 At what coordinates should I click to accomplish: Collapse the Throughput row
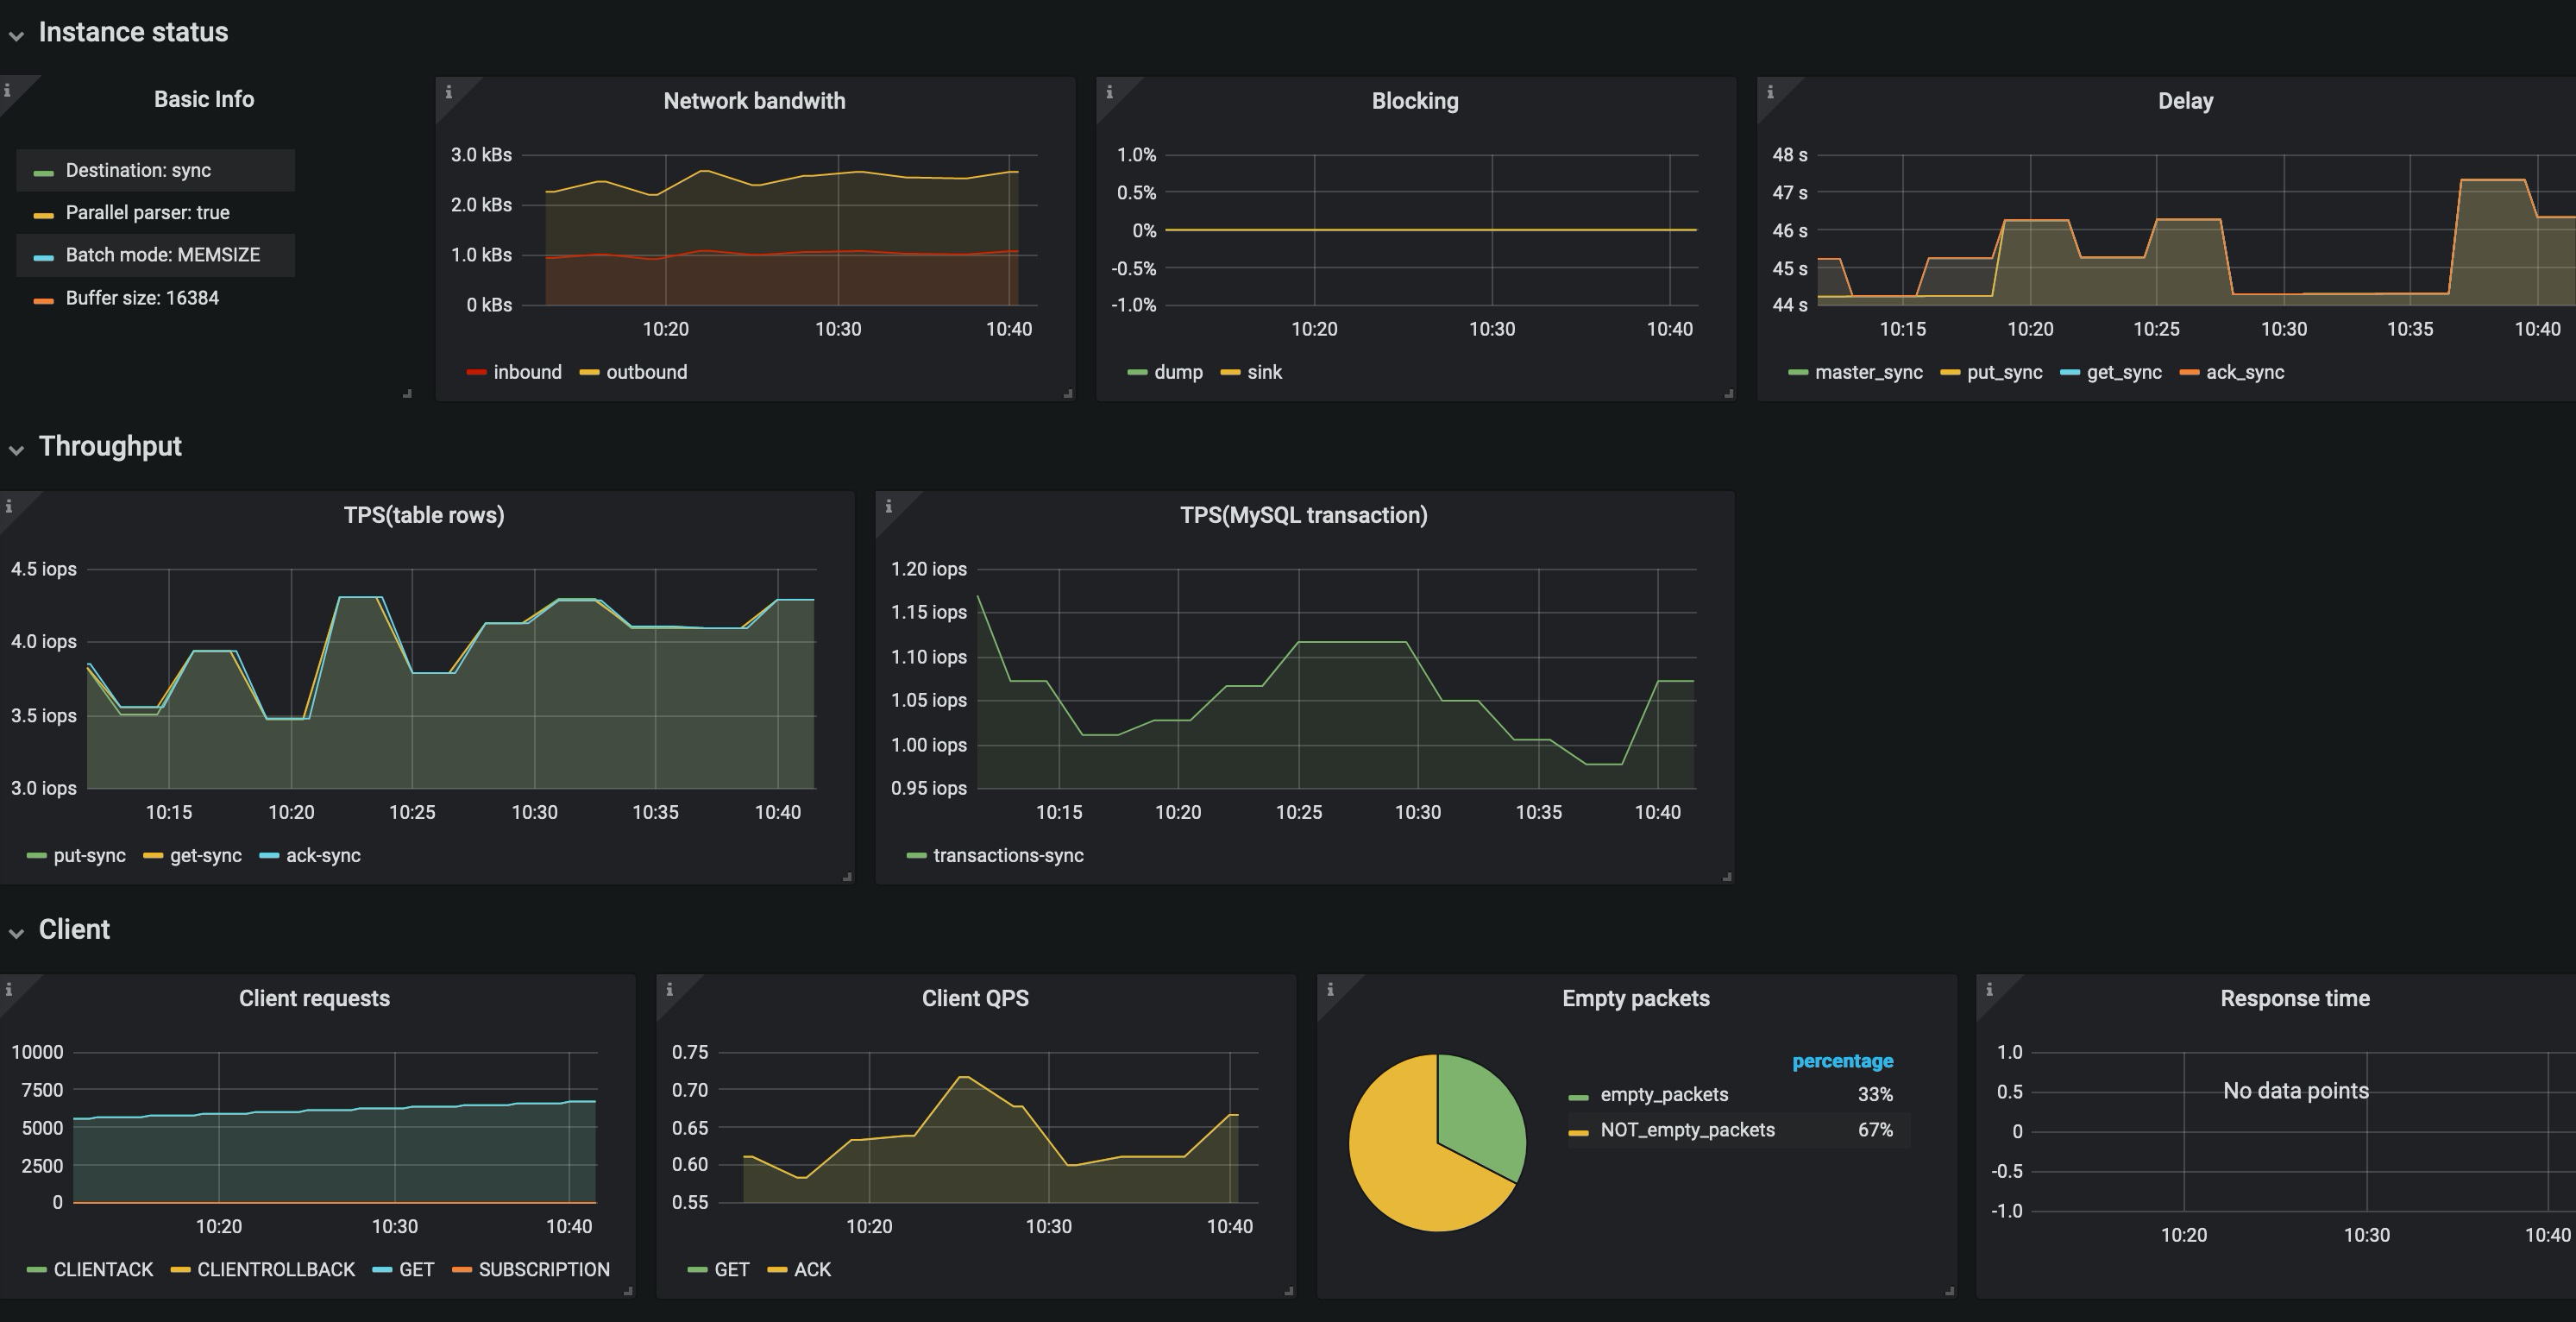pyautogui.click(x=17, y=449)
